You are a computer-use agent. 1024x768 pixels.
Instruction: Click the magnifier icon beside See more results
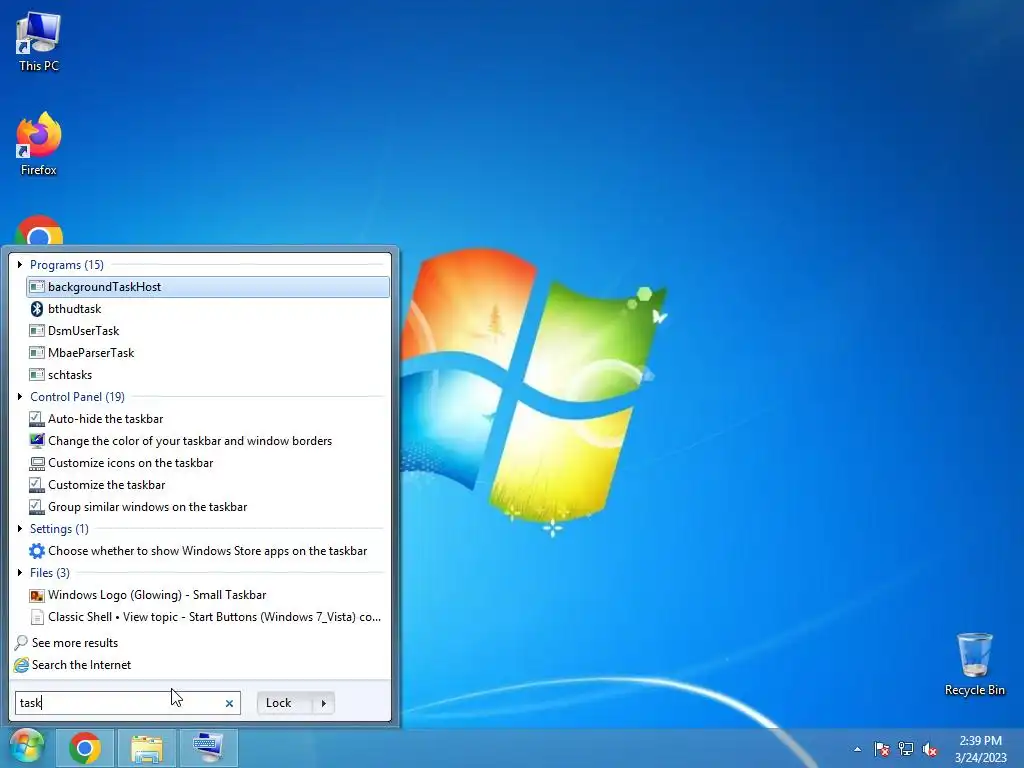pyautogui.click(x=21, y=643)
